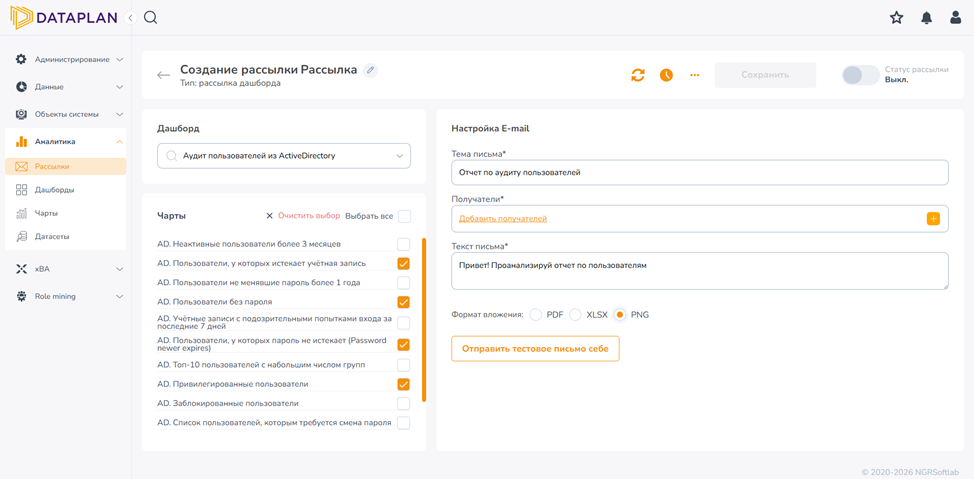Click the 'Очистить выбор' link
Screen dimensions: 974x479
click(309, 216)
